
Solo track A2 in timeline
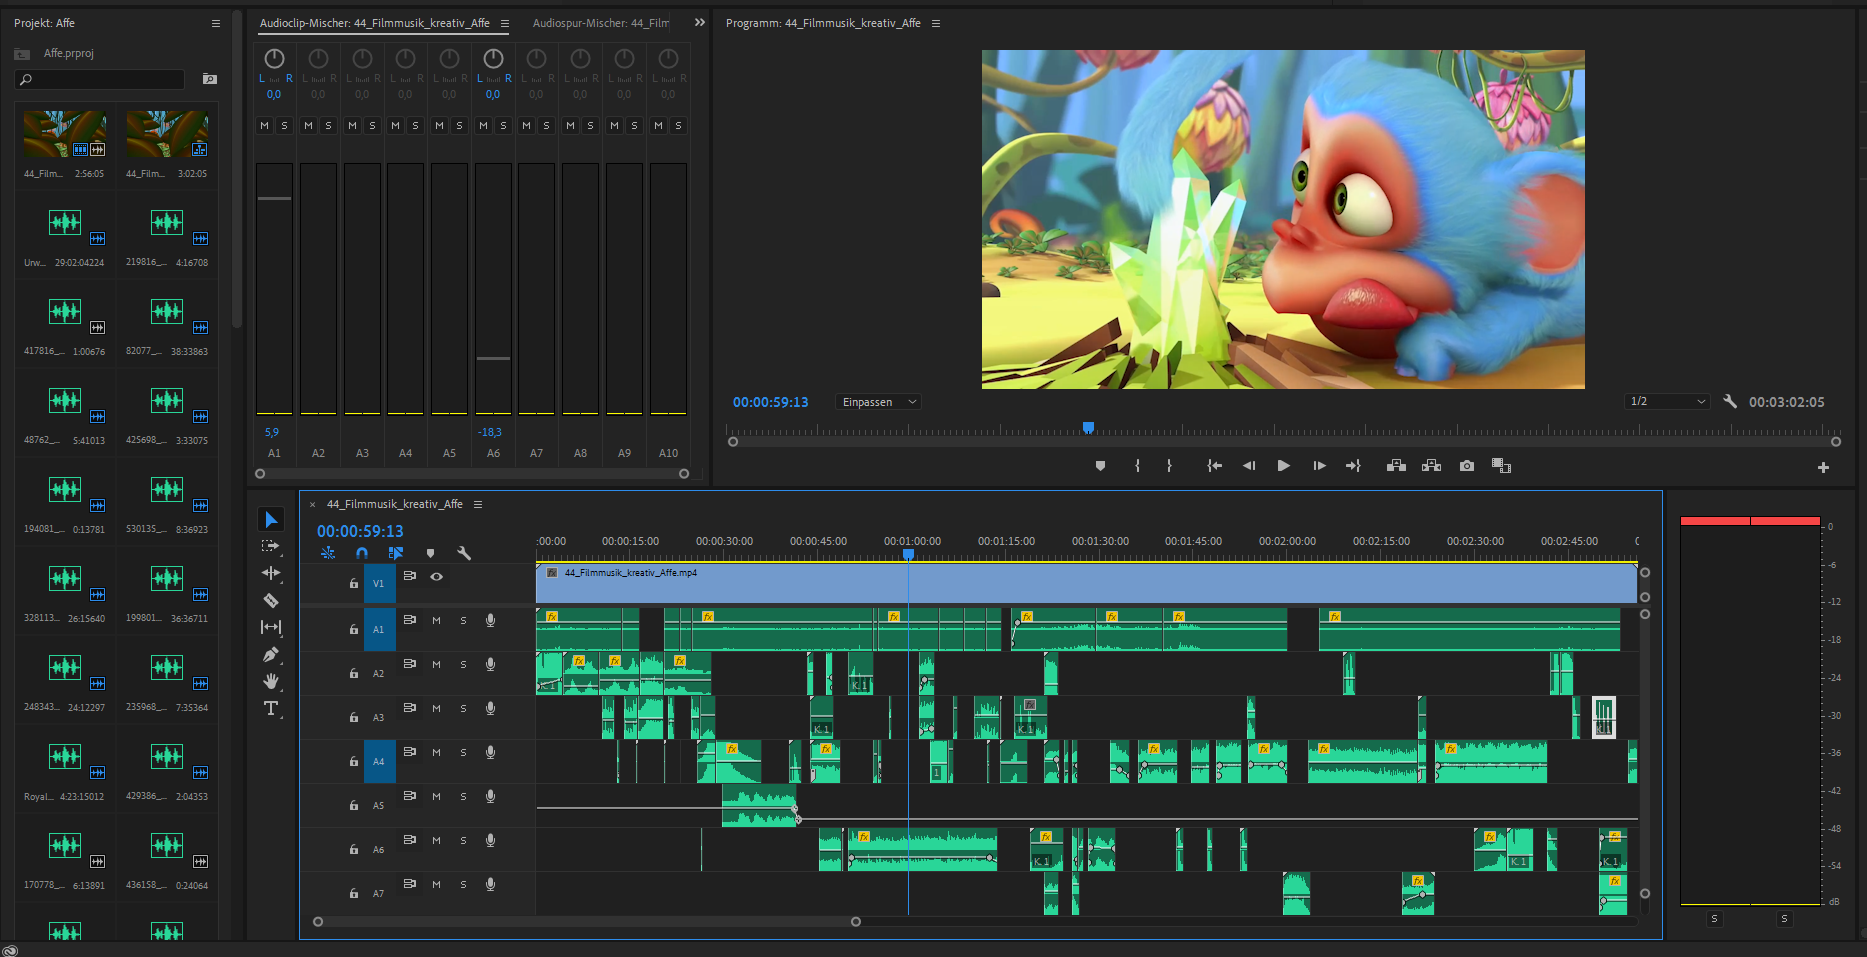(x=463, y=665)
